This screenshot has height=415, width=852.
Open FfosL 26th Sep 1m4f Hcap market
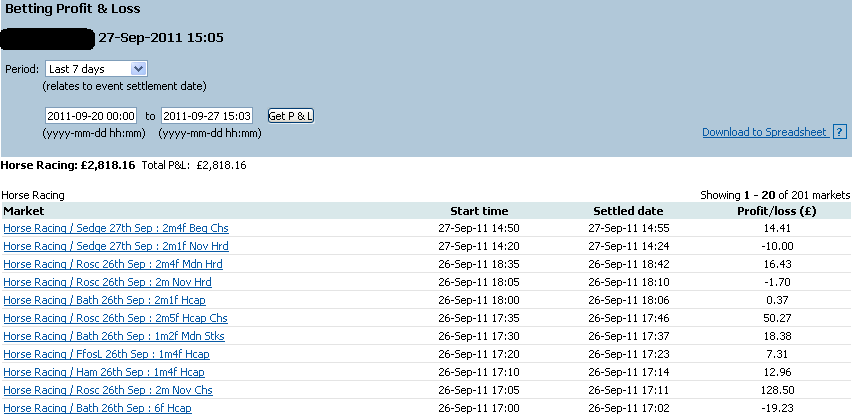pyautogui.click(x=106, y=354)
